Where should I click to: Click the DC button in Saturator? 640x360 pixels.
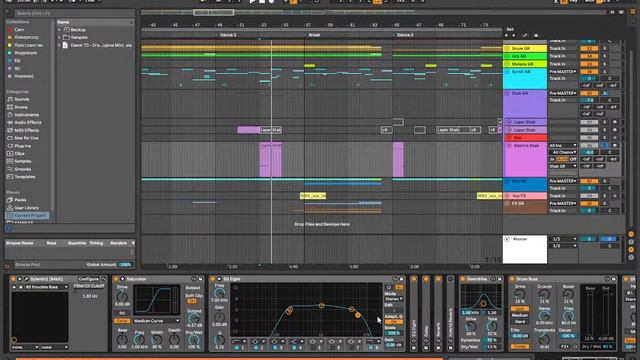(x=122, y=313)
